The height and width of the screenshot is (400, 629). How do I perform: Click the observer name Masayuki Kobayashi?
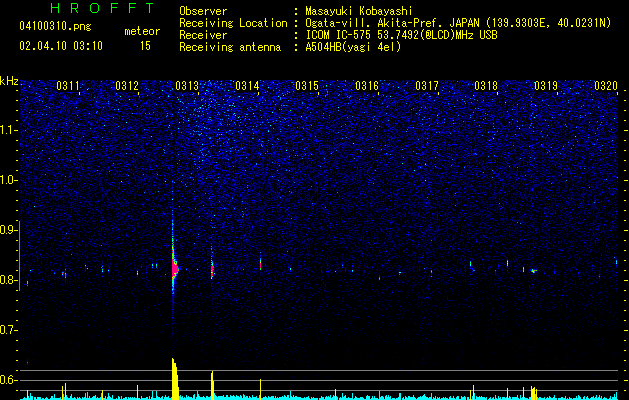pos(359,11)
